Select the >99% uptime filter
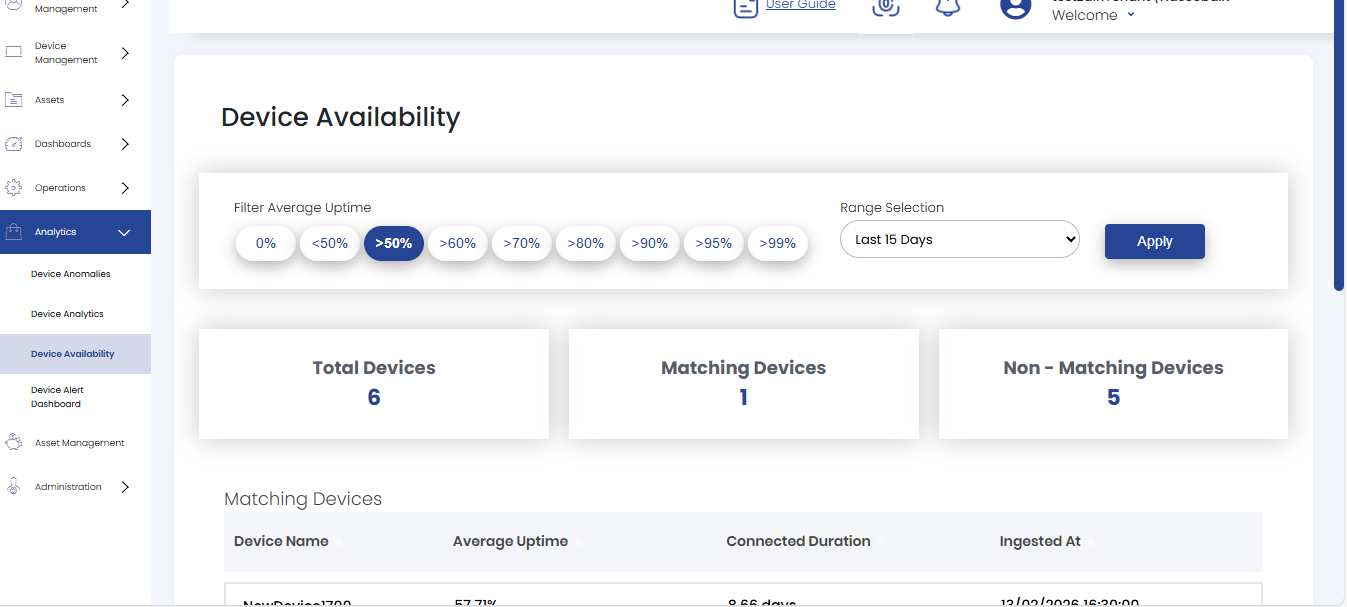This screenshot has width=1347, height=607. click(x=778, y=243)
